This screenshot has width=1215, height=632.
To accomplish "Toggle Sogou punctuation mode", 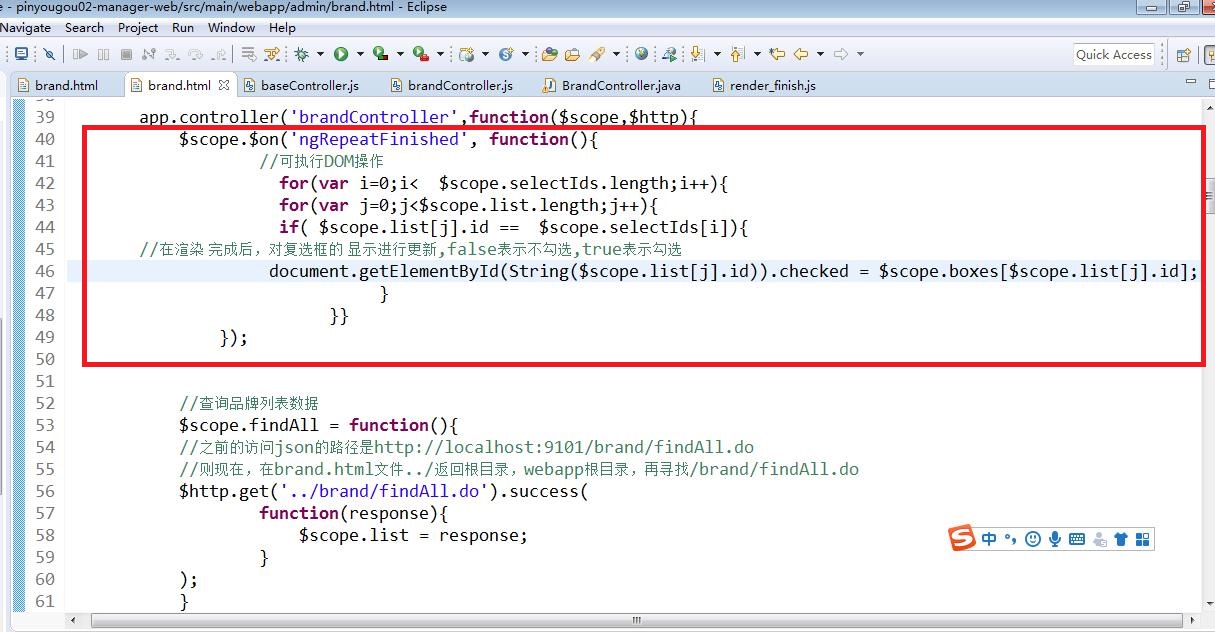I will (x=1010, y=539).
